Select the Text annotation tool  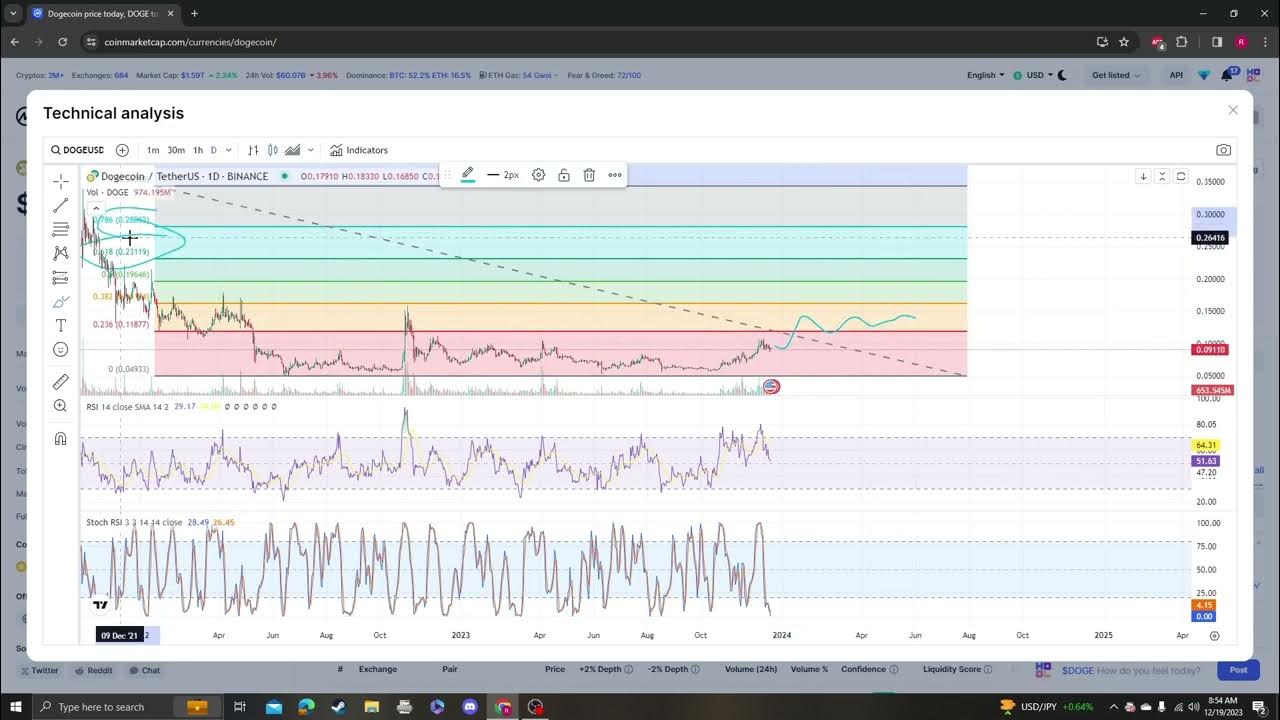[61, 326]
